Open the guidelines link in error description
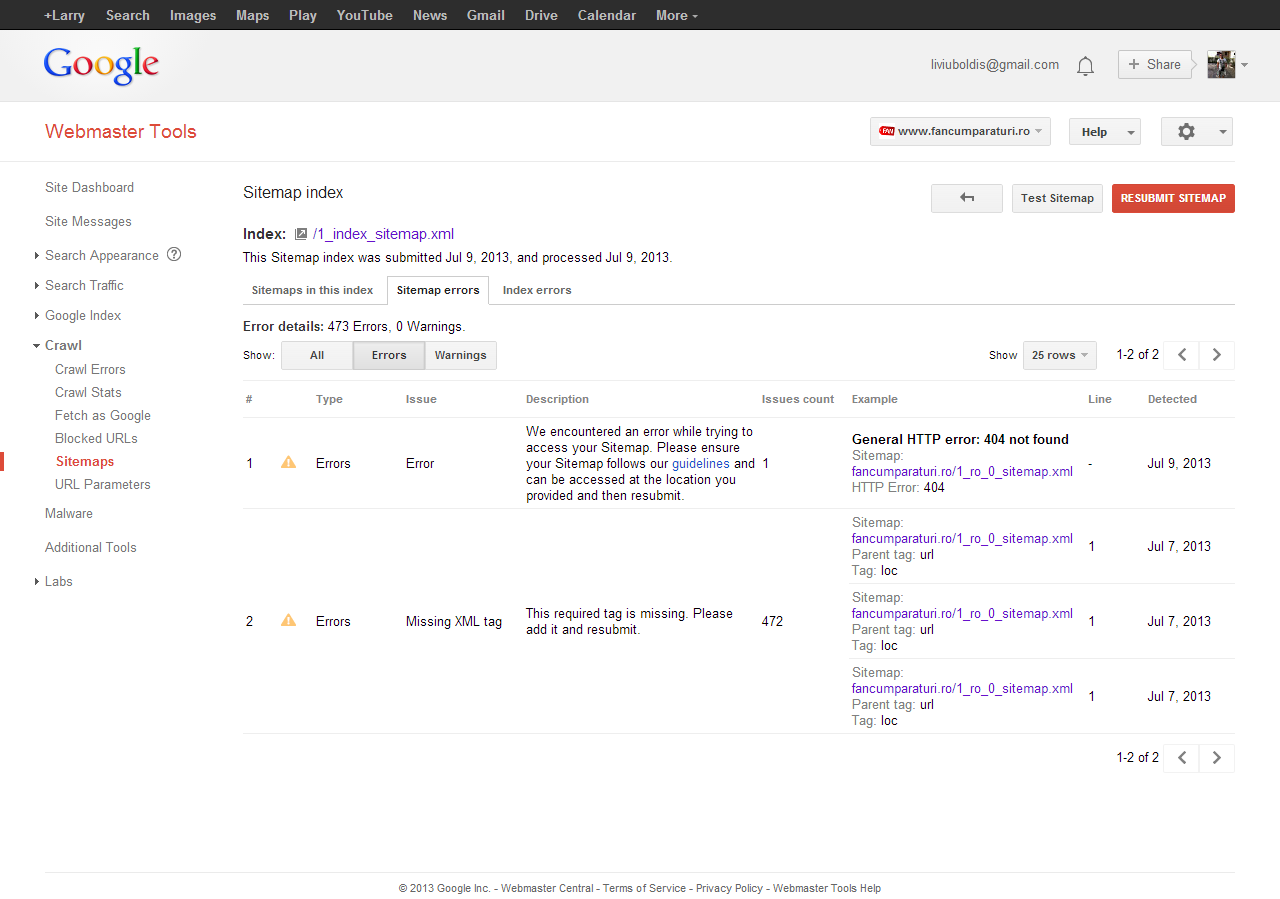The image size is (1280, 899). coord(701,464)
